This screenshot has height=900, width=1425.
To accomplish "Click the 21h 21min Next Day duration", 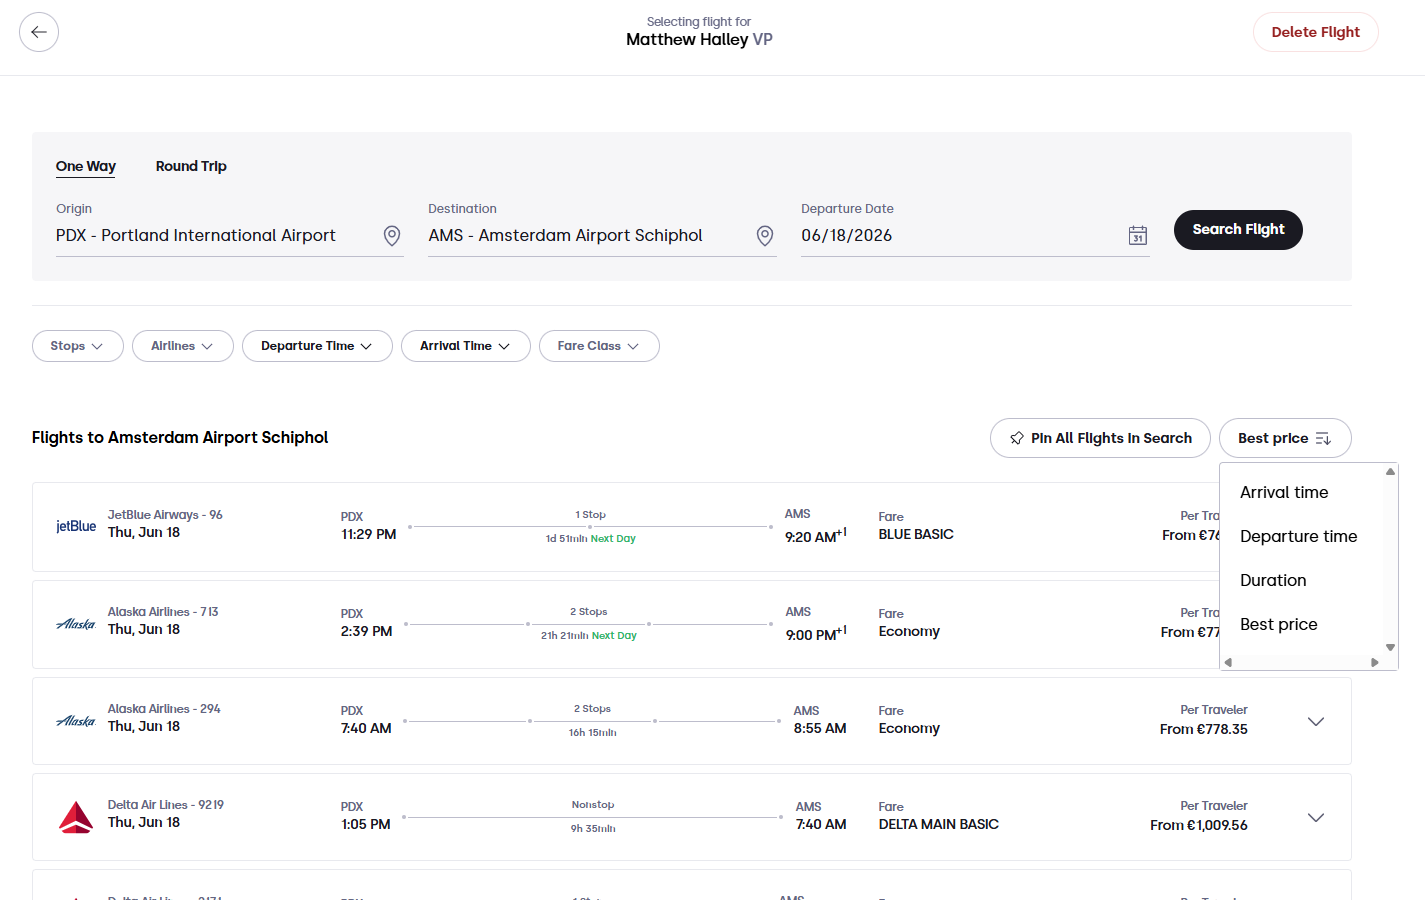I will [x=589, y=636].
